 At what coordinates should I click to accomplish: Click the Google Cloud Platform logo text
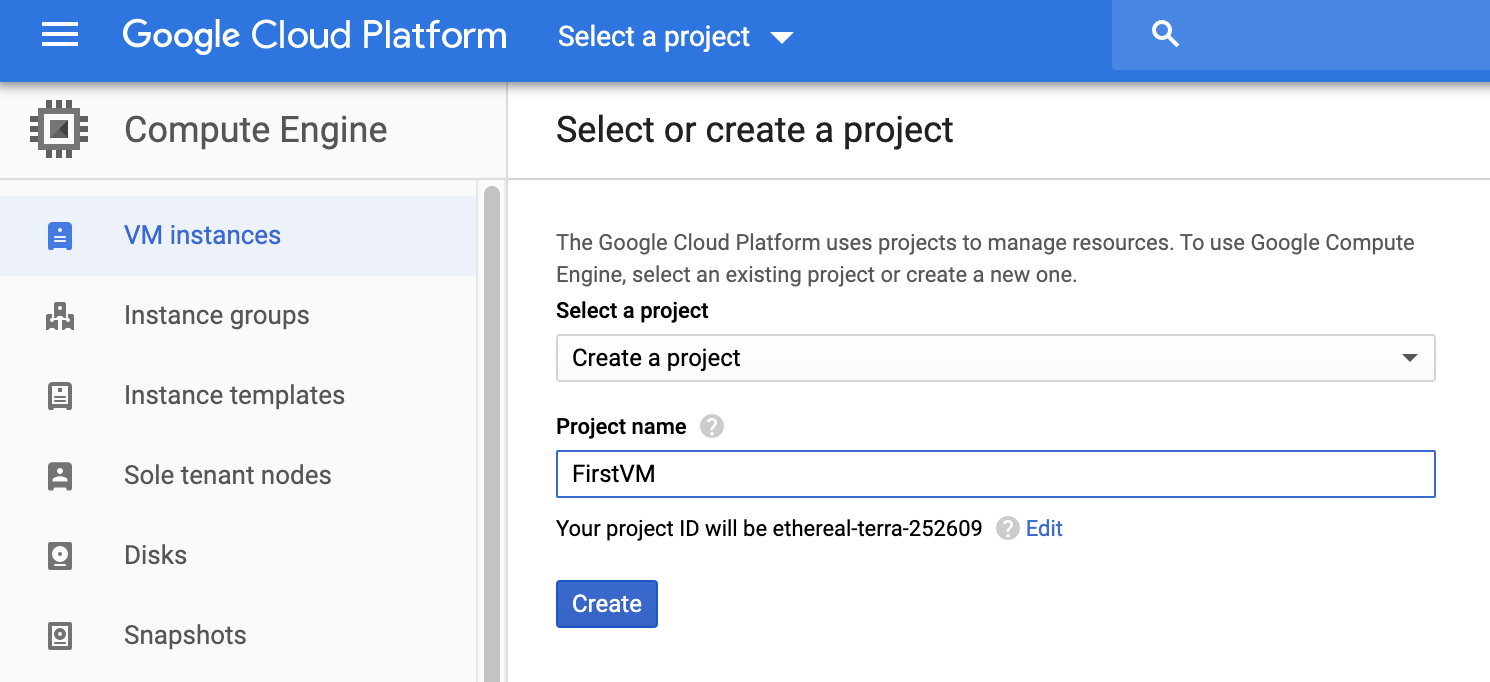point(314,36)
